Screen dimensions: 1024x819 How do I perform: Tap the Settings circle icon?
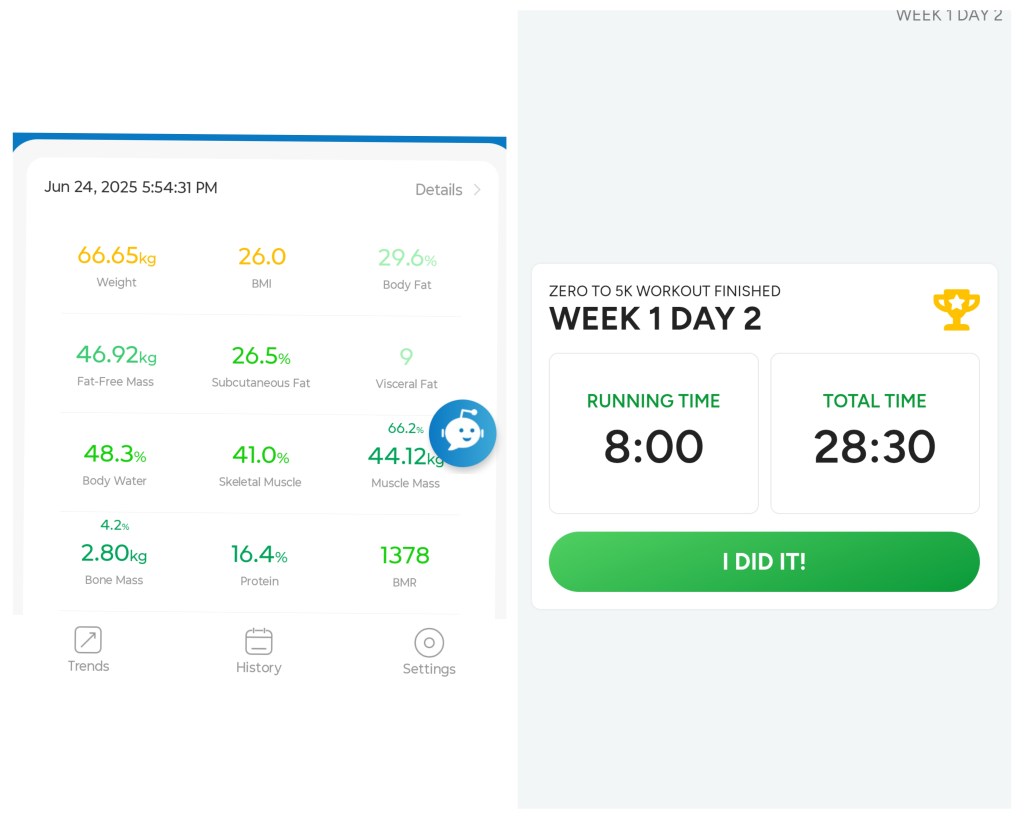click(x=429, y=642)
